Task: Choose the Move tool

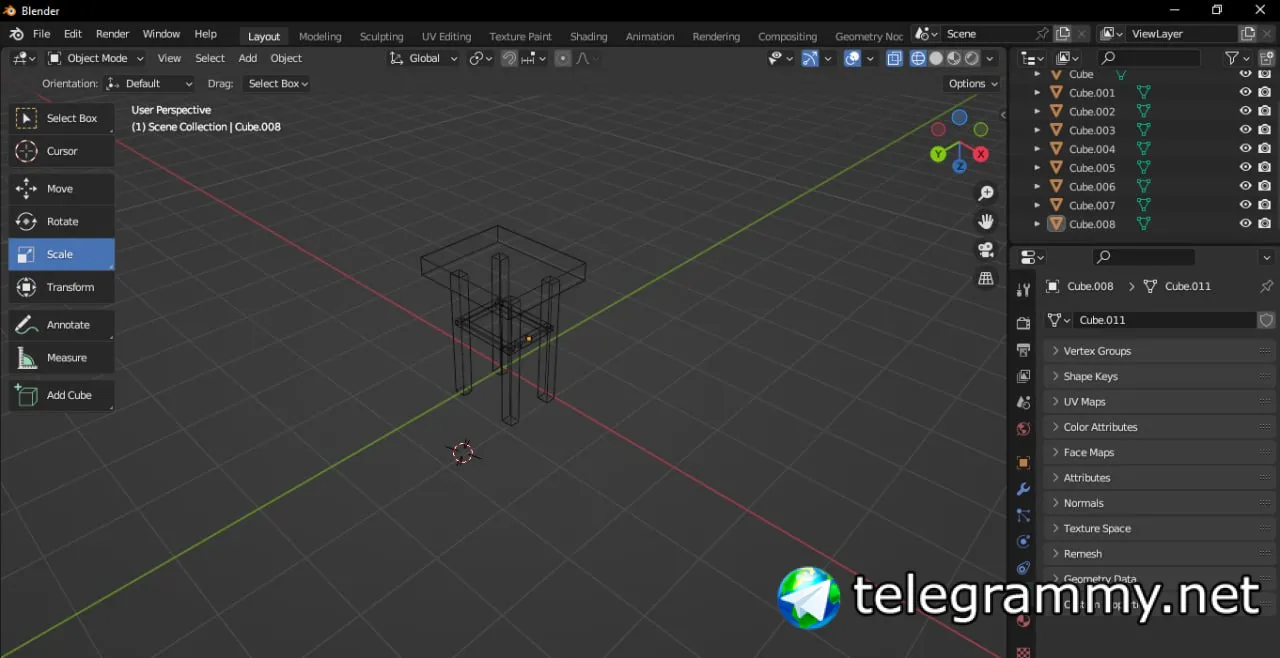Action: [61, 189]
